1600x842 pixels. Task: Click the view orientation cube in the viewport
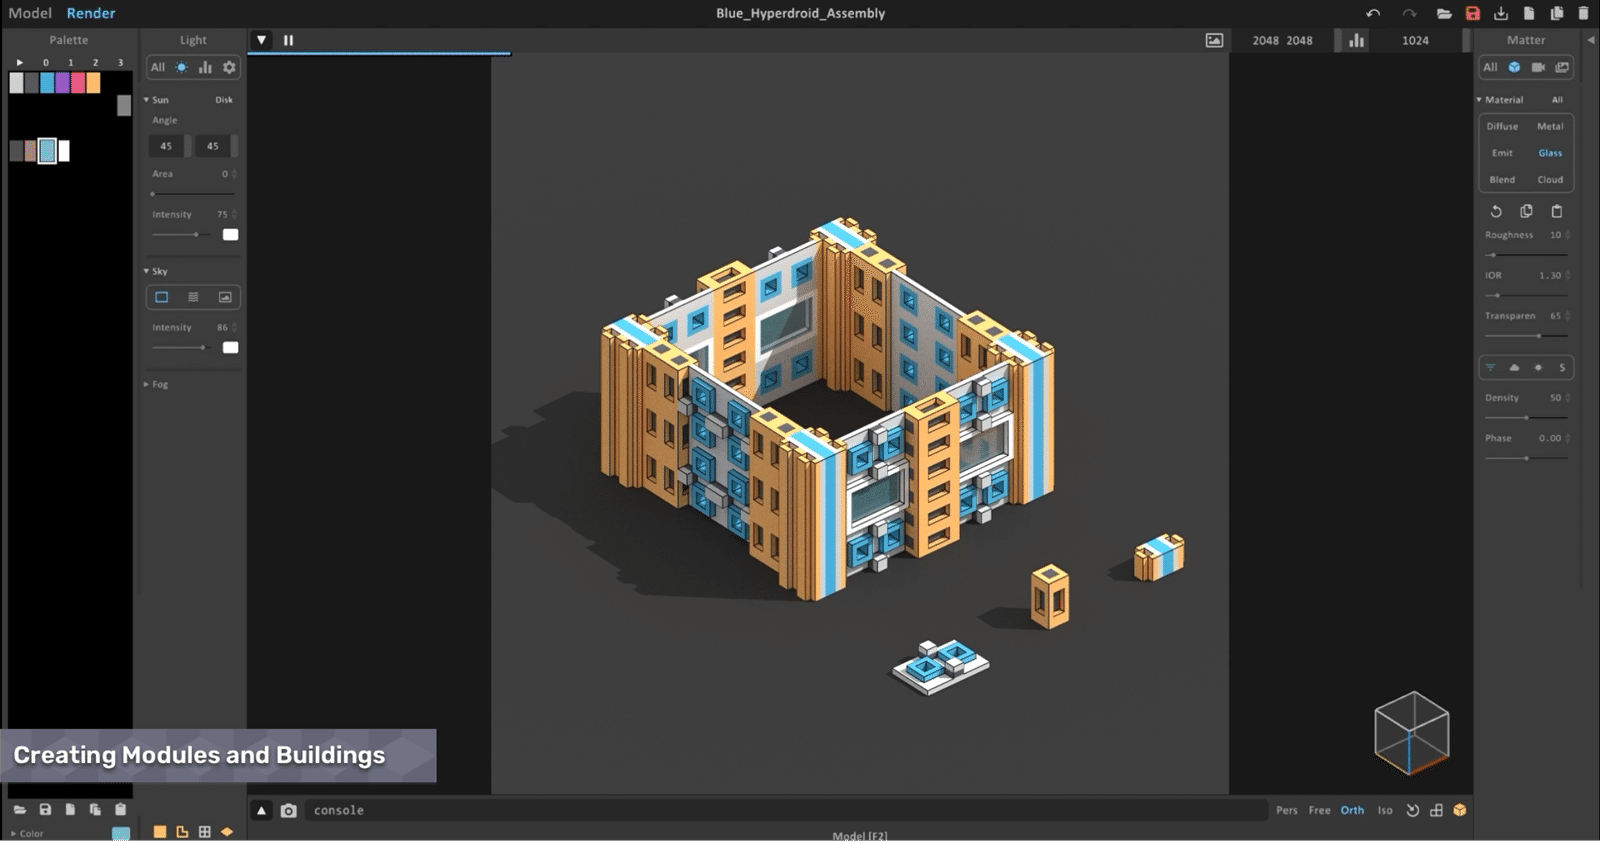tap(1412, 732)
